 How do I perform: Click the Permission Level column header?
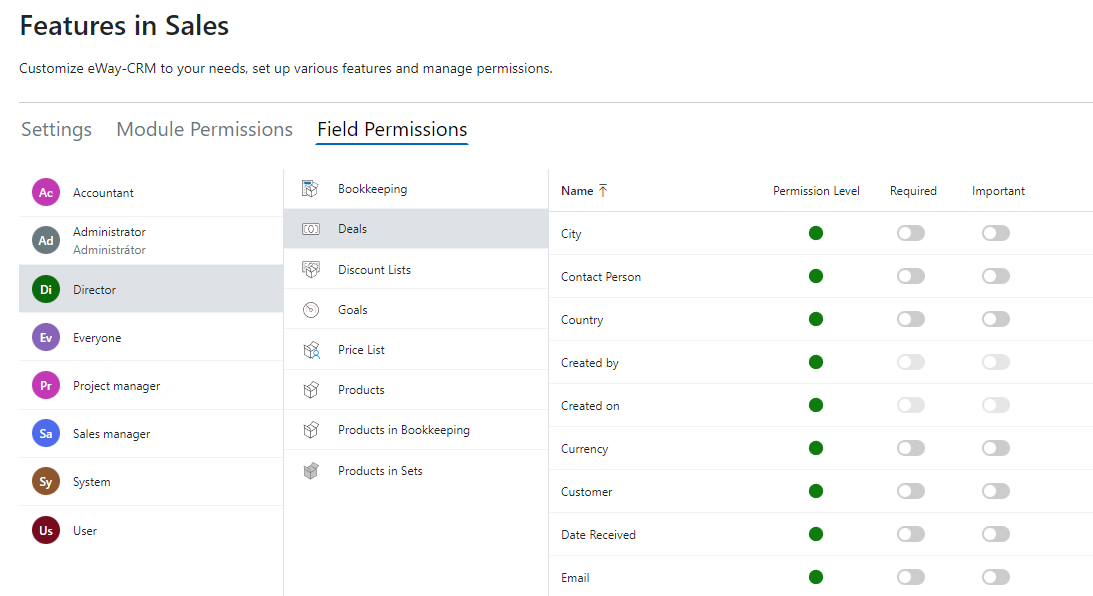(x=816, y=191)
